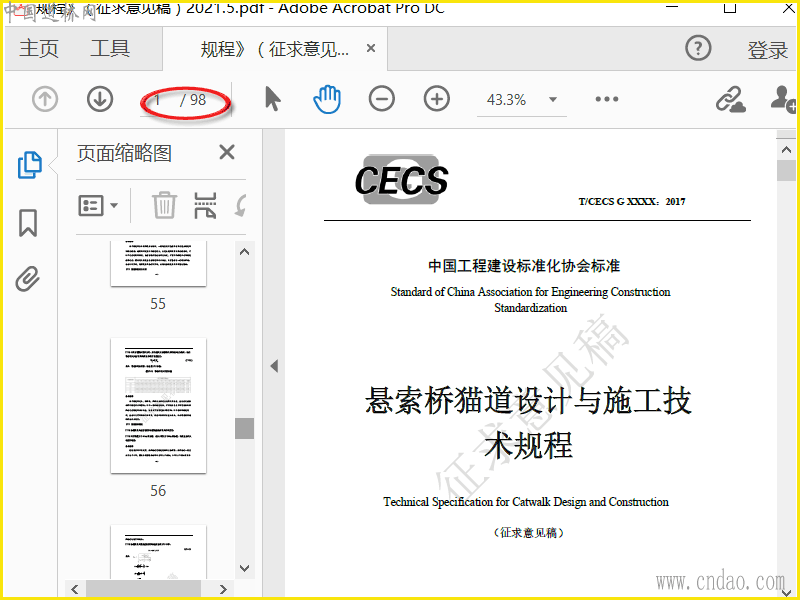Open the help question mark icon

tap(698, 48)
